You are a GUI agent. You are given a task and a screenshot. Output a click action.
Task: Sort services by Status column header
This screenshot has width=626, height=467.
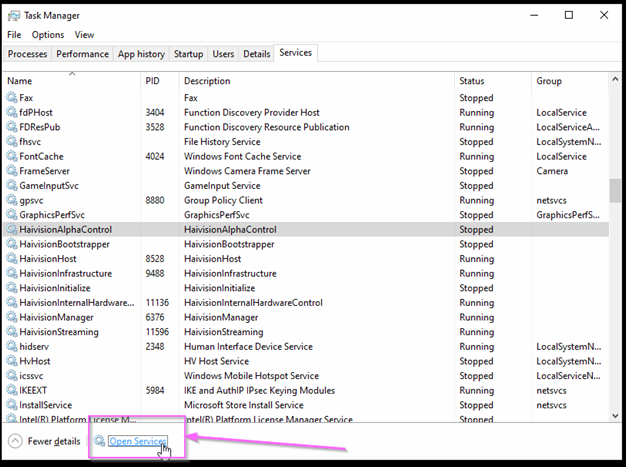click(472, 81)
